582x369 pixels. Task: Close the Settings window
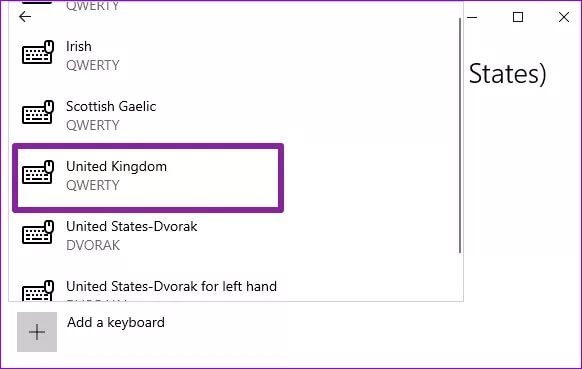[564, 17]
